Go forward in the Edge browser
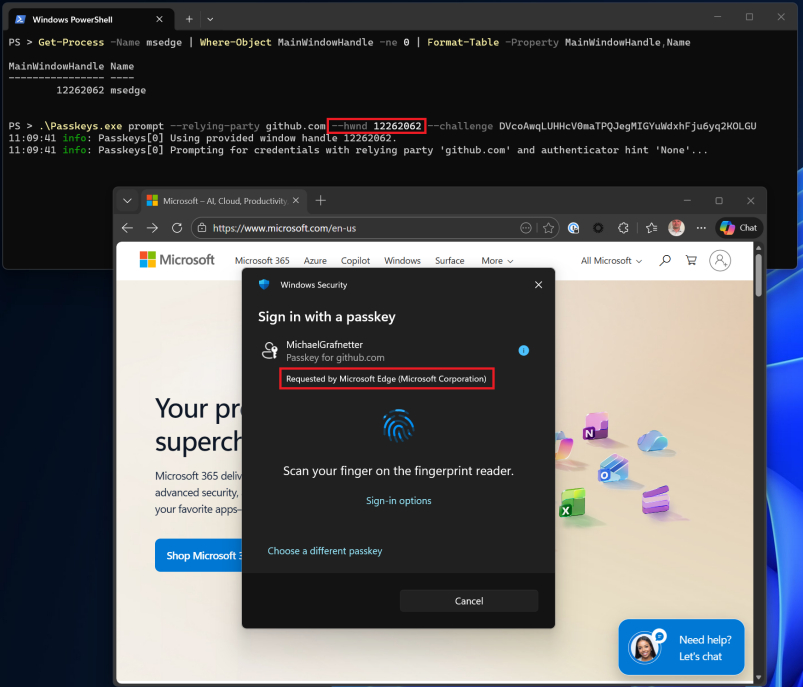This screenshot has width=803, height=687. [x=152, y=228]
